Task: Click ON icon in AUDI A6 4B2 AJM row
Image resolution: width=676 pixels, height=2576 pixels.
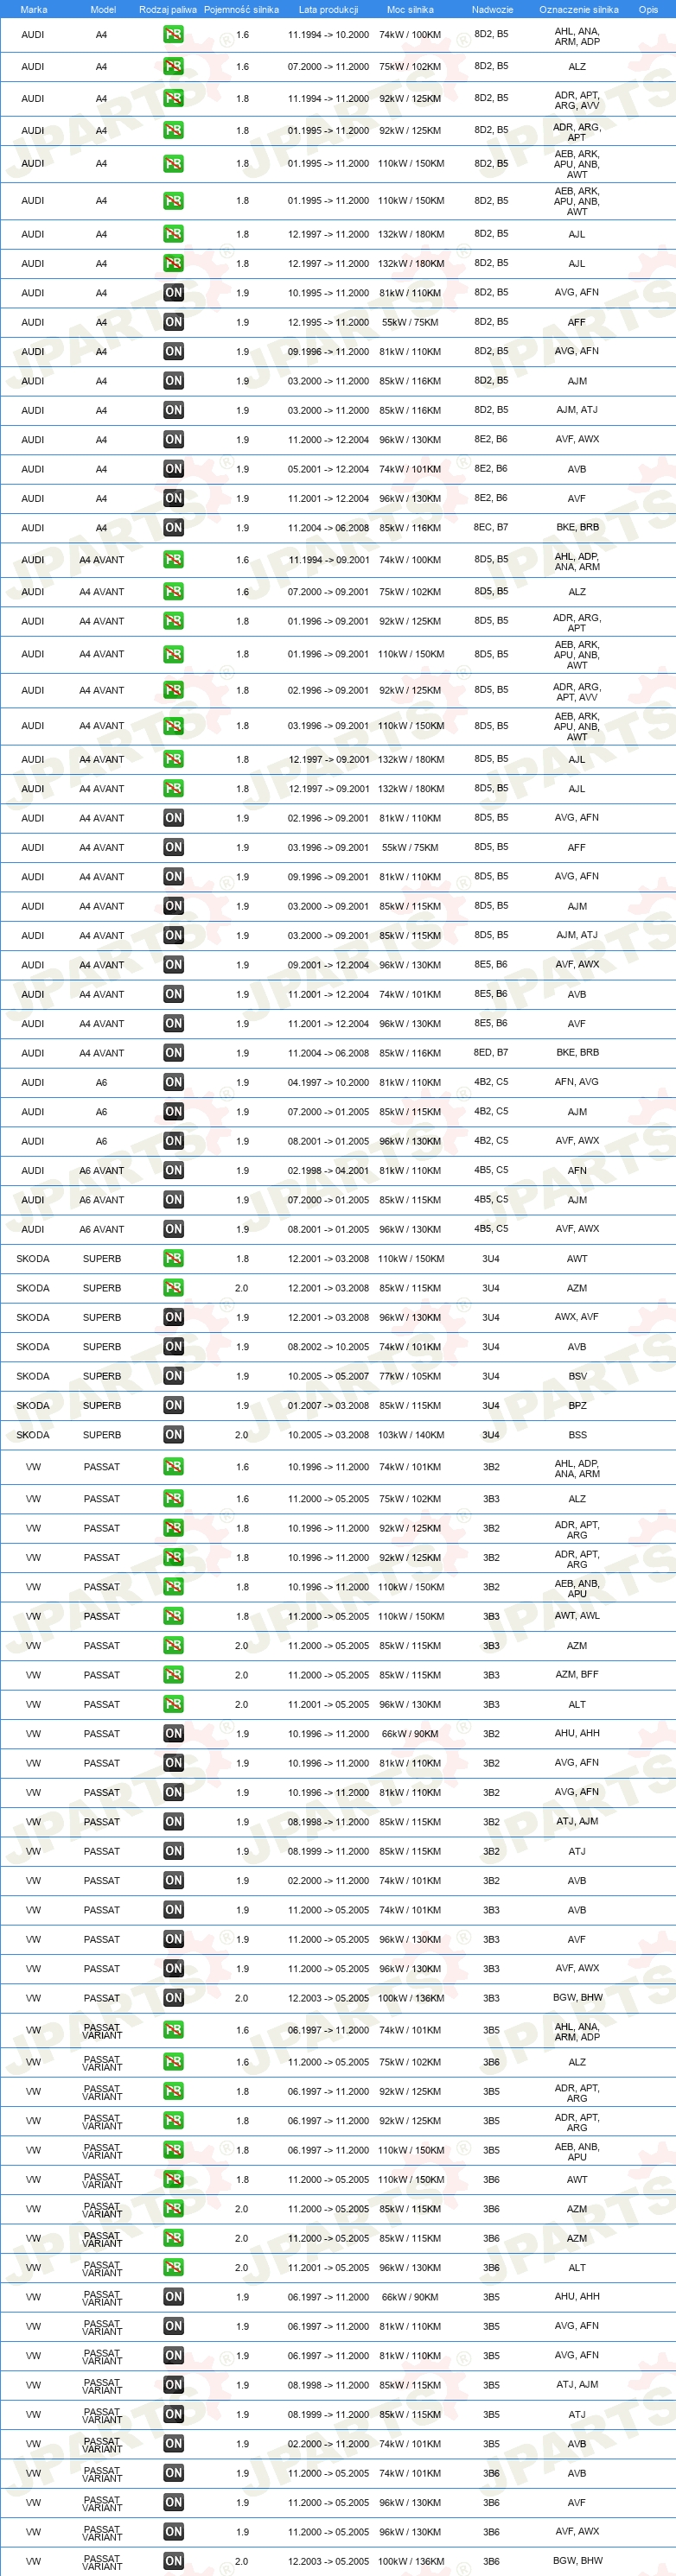Action: 173,1111
